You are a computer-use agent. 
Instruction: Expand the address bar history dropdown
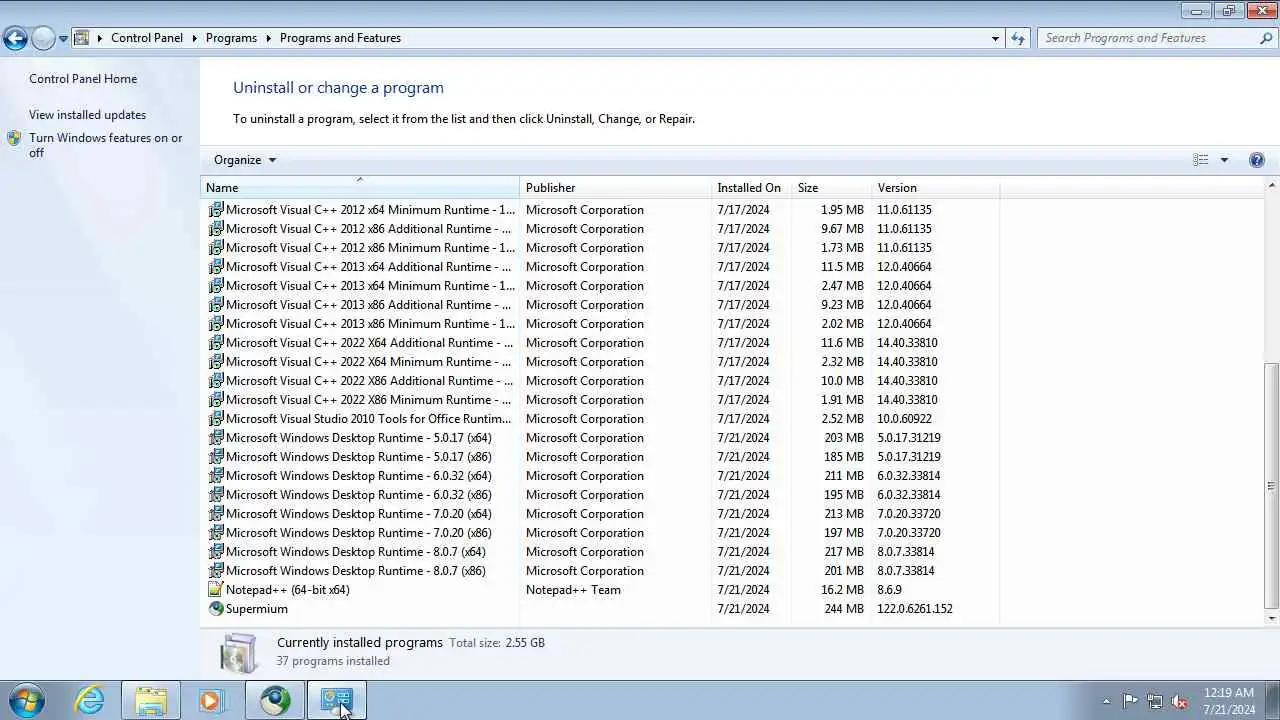point(995,38)
